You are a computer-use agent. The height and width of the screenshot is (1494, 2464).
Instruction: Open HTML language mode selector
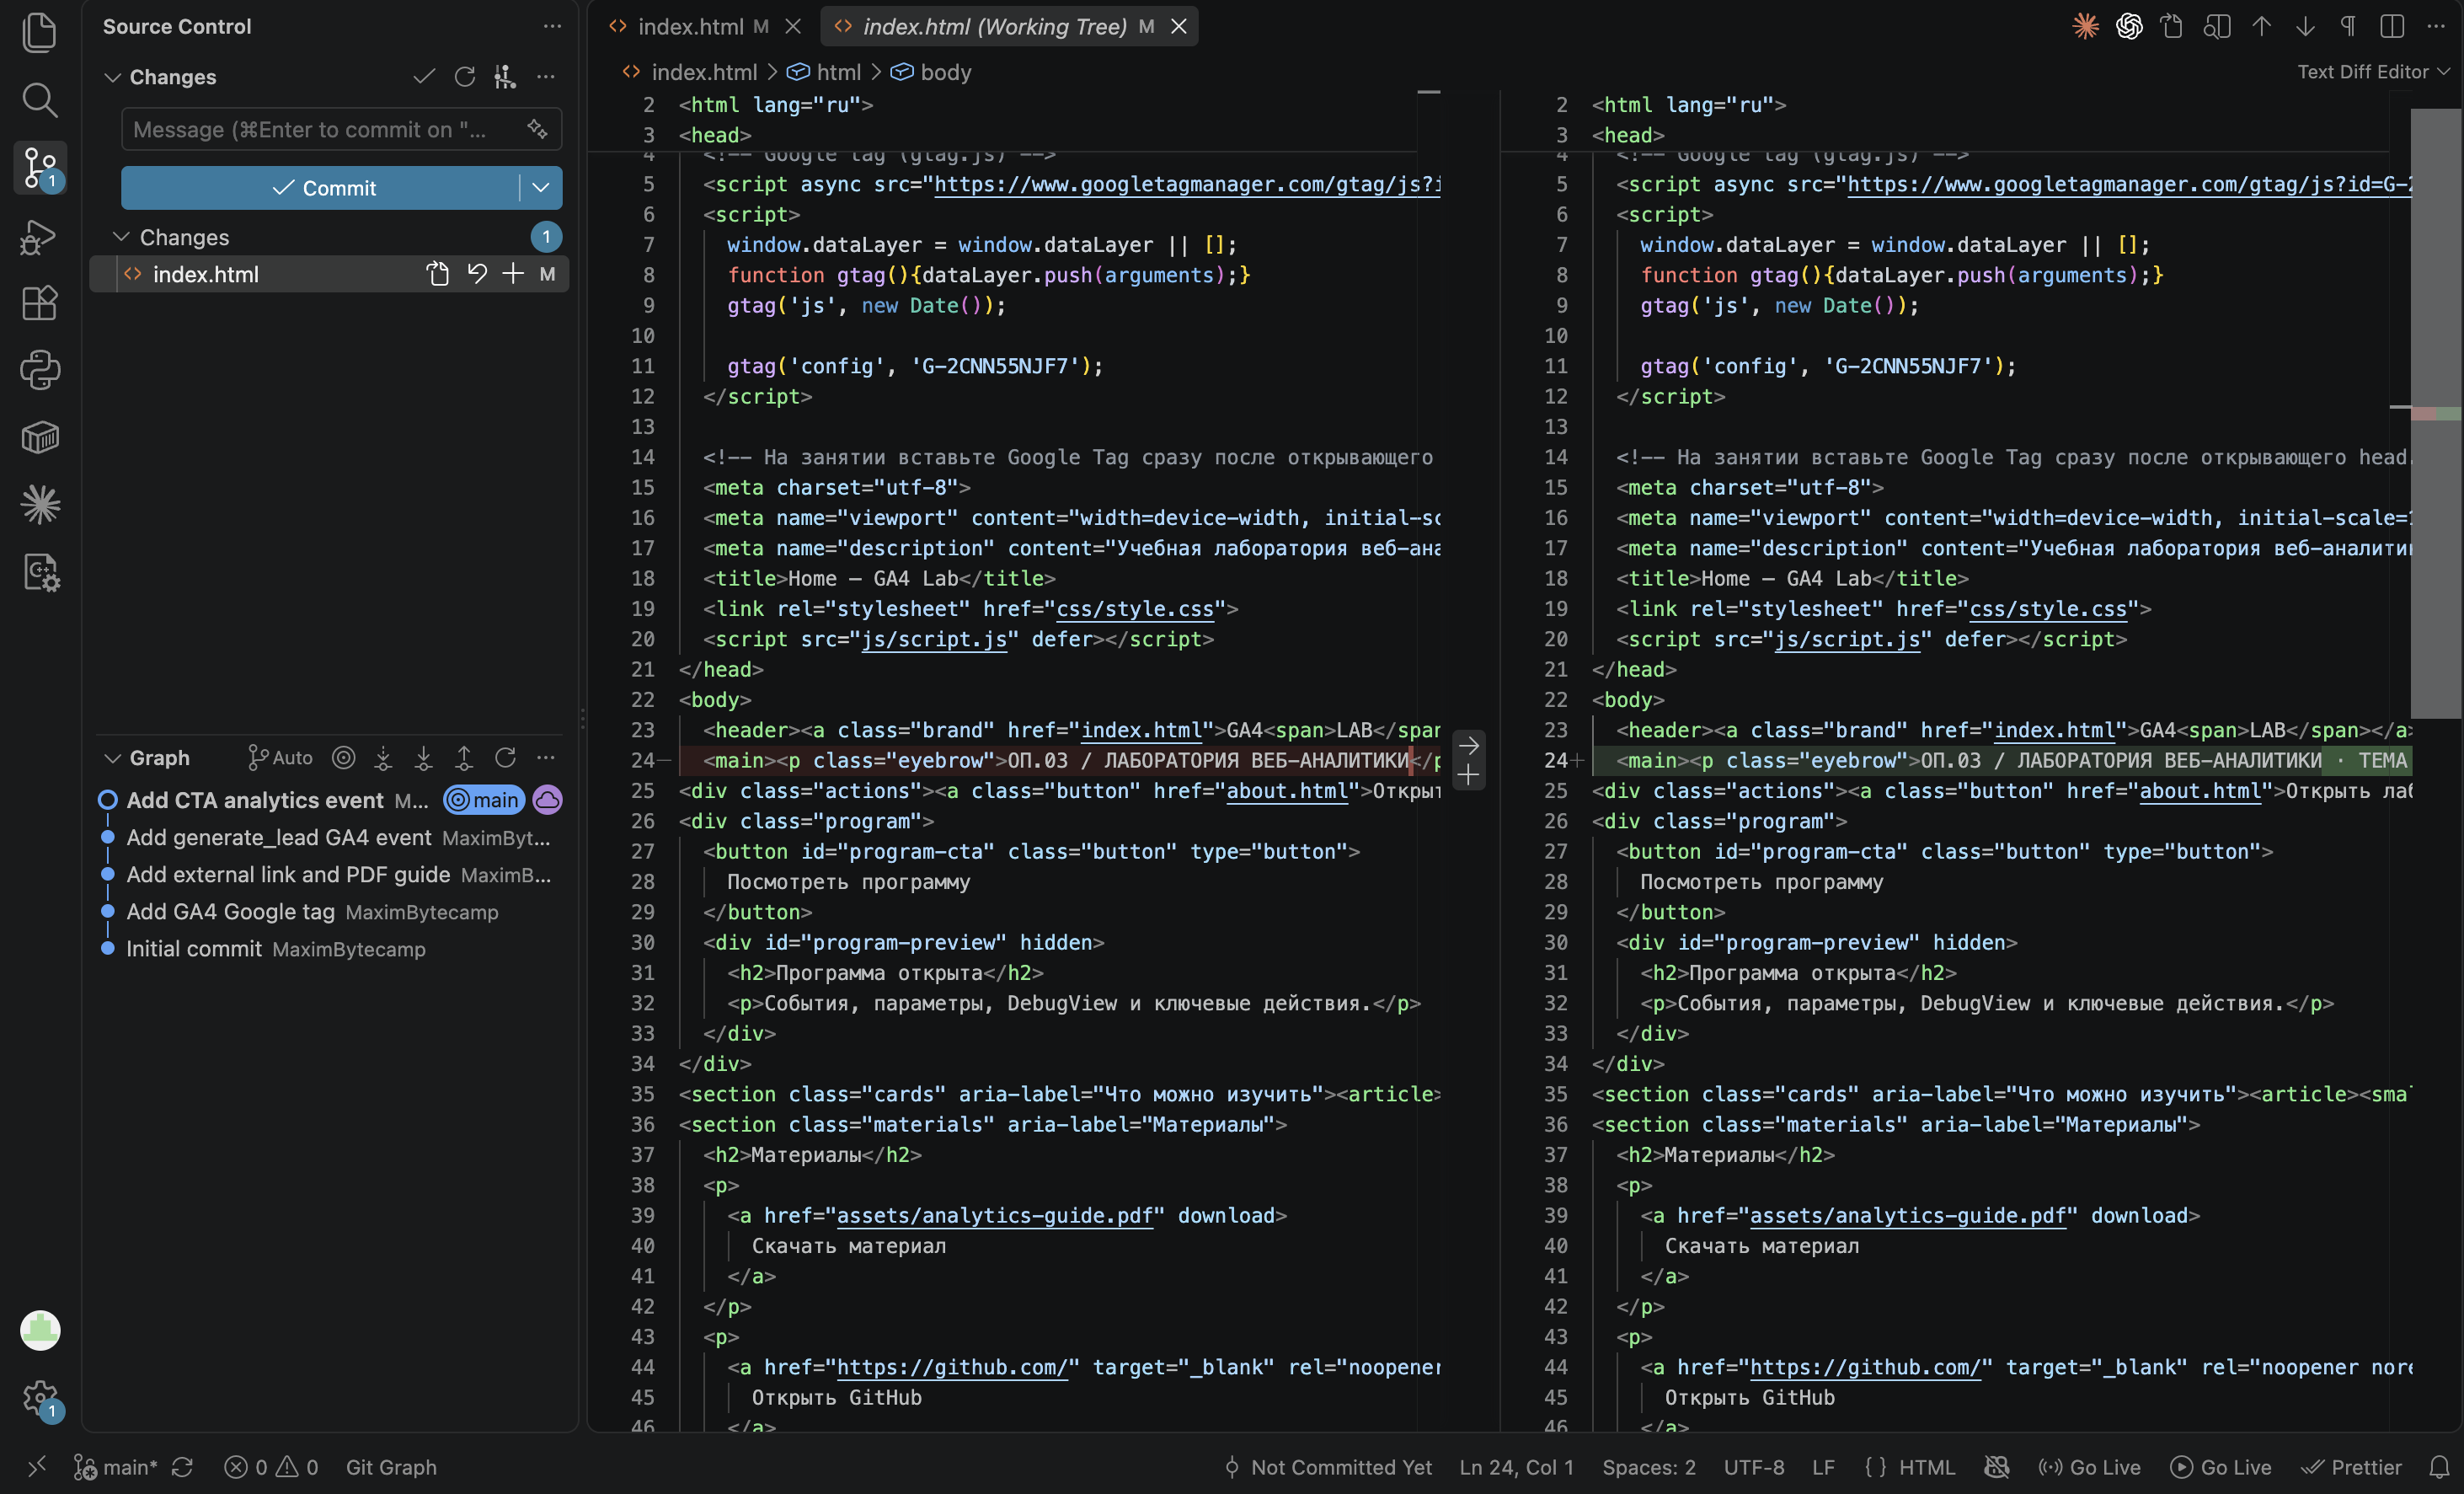pyautogui.click(x=1926, y=1467)
